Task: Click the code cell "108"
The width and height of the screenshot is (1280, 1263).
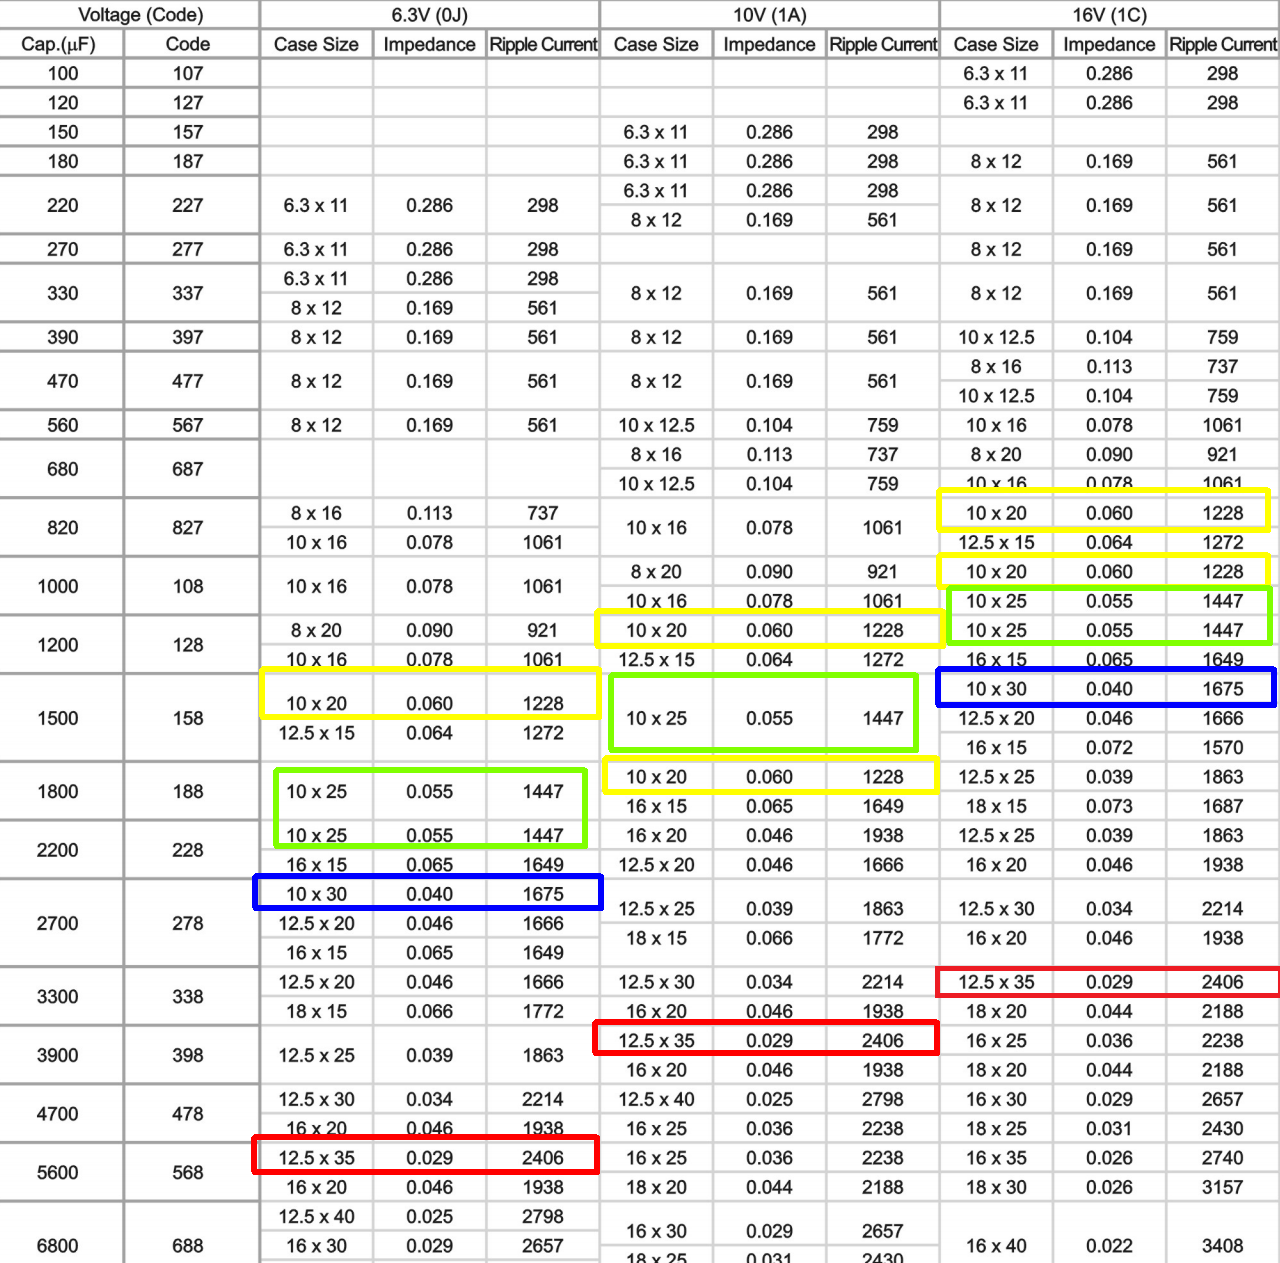Action: [188, 586]
